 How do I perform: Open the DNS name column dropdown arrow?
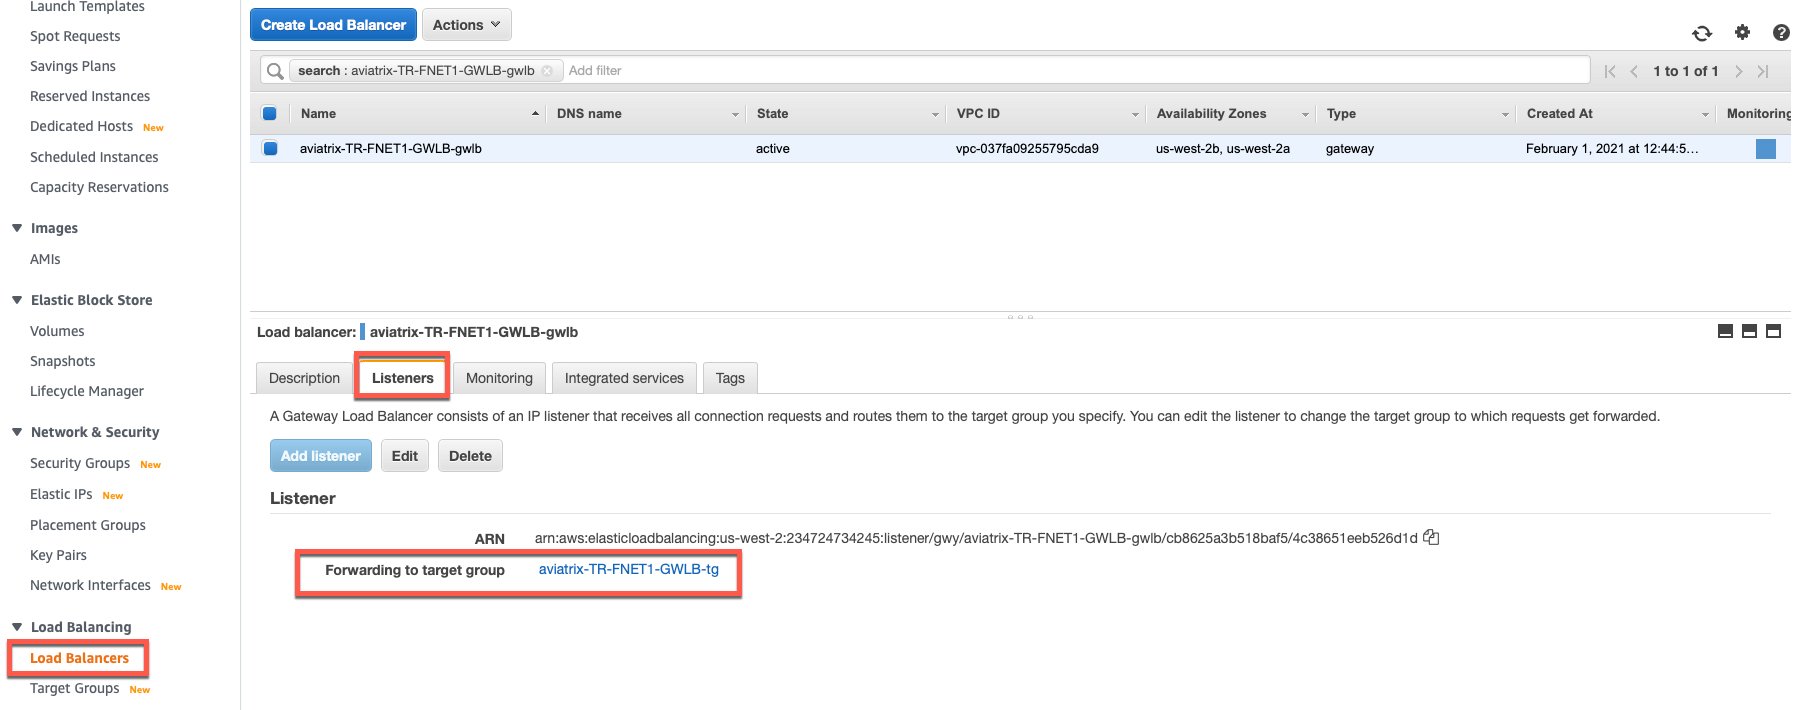[735, 114]
